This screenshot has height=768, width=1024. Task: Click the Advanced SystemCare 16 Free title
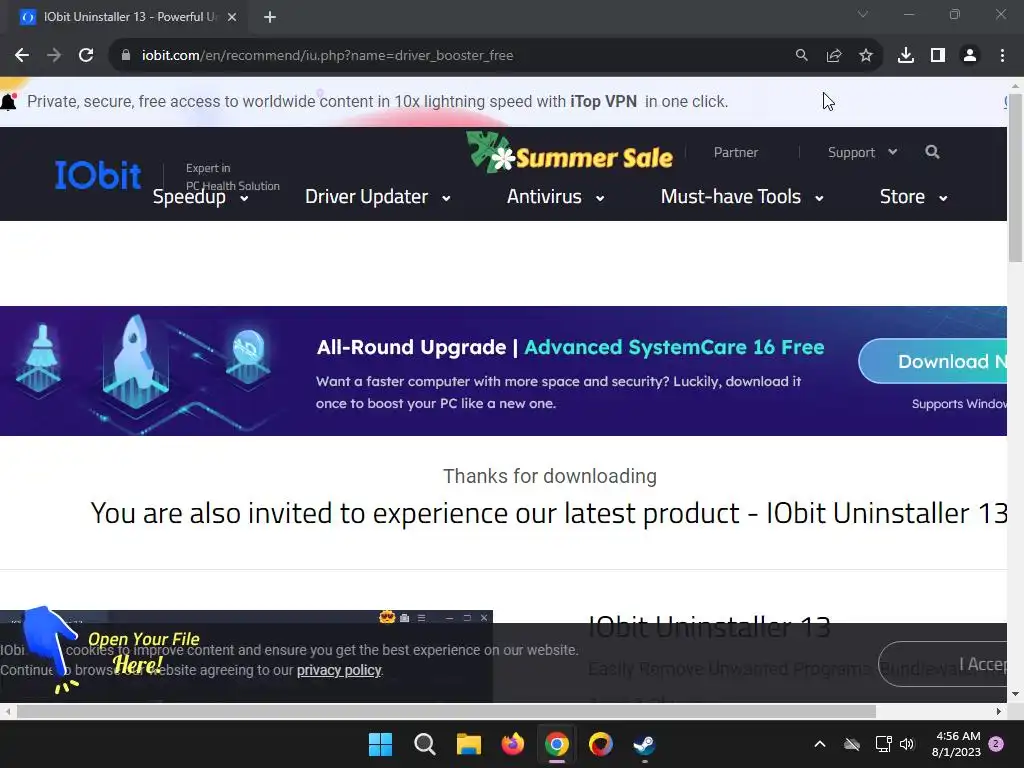pos(674,347)
